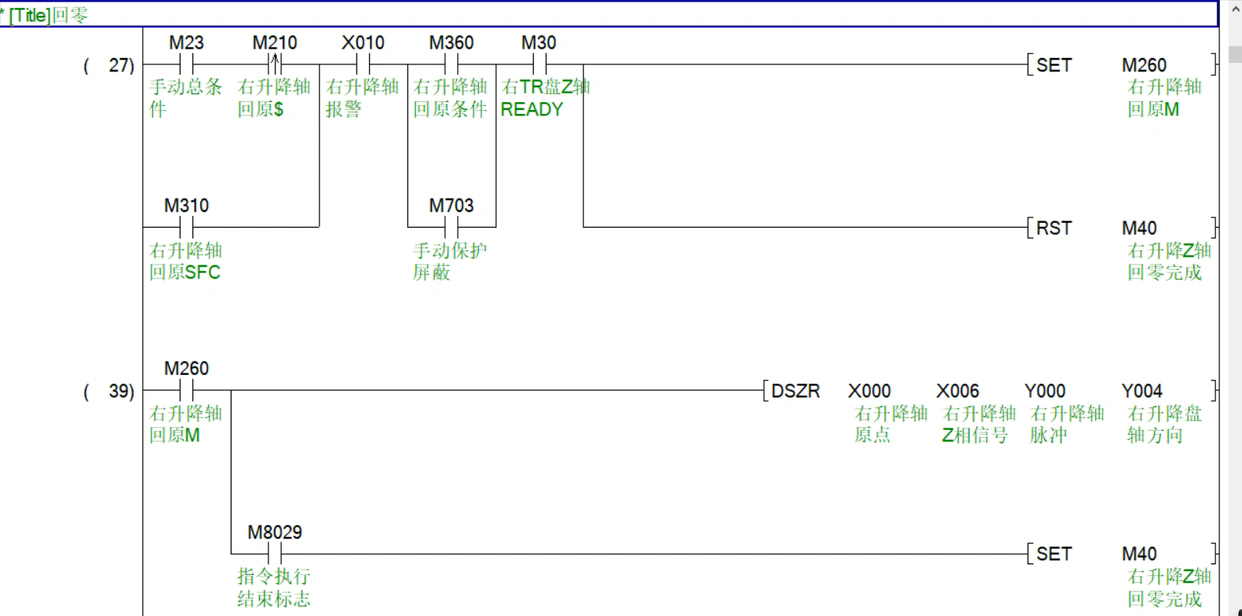This screenshot has width=1242, height=616.
Task: Select step number 27 in the margin
Action: pyautogui.click(x=120, y=66)
